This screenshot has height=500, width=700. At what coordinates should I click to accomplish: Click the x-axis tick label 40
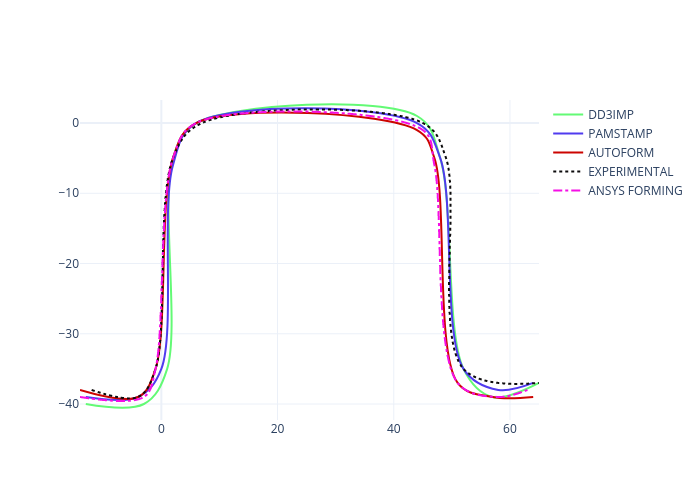(394, 428)
